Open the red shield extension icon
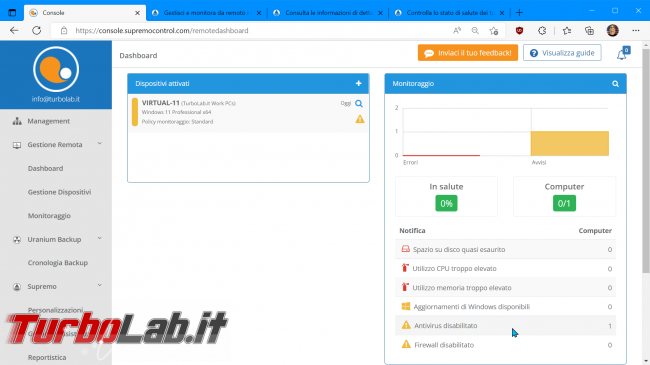 519,30
